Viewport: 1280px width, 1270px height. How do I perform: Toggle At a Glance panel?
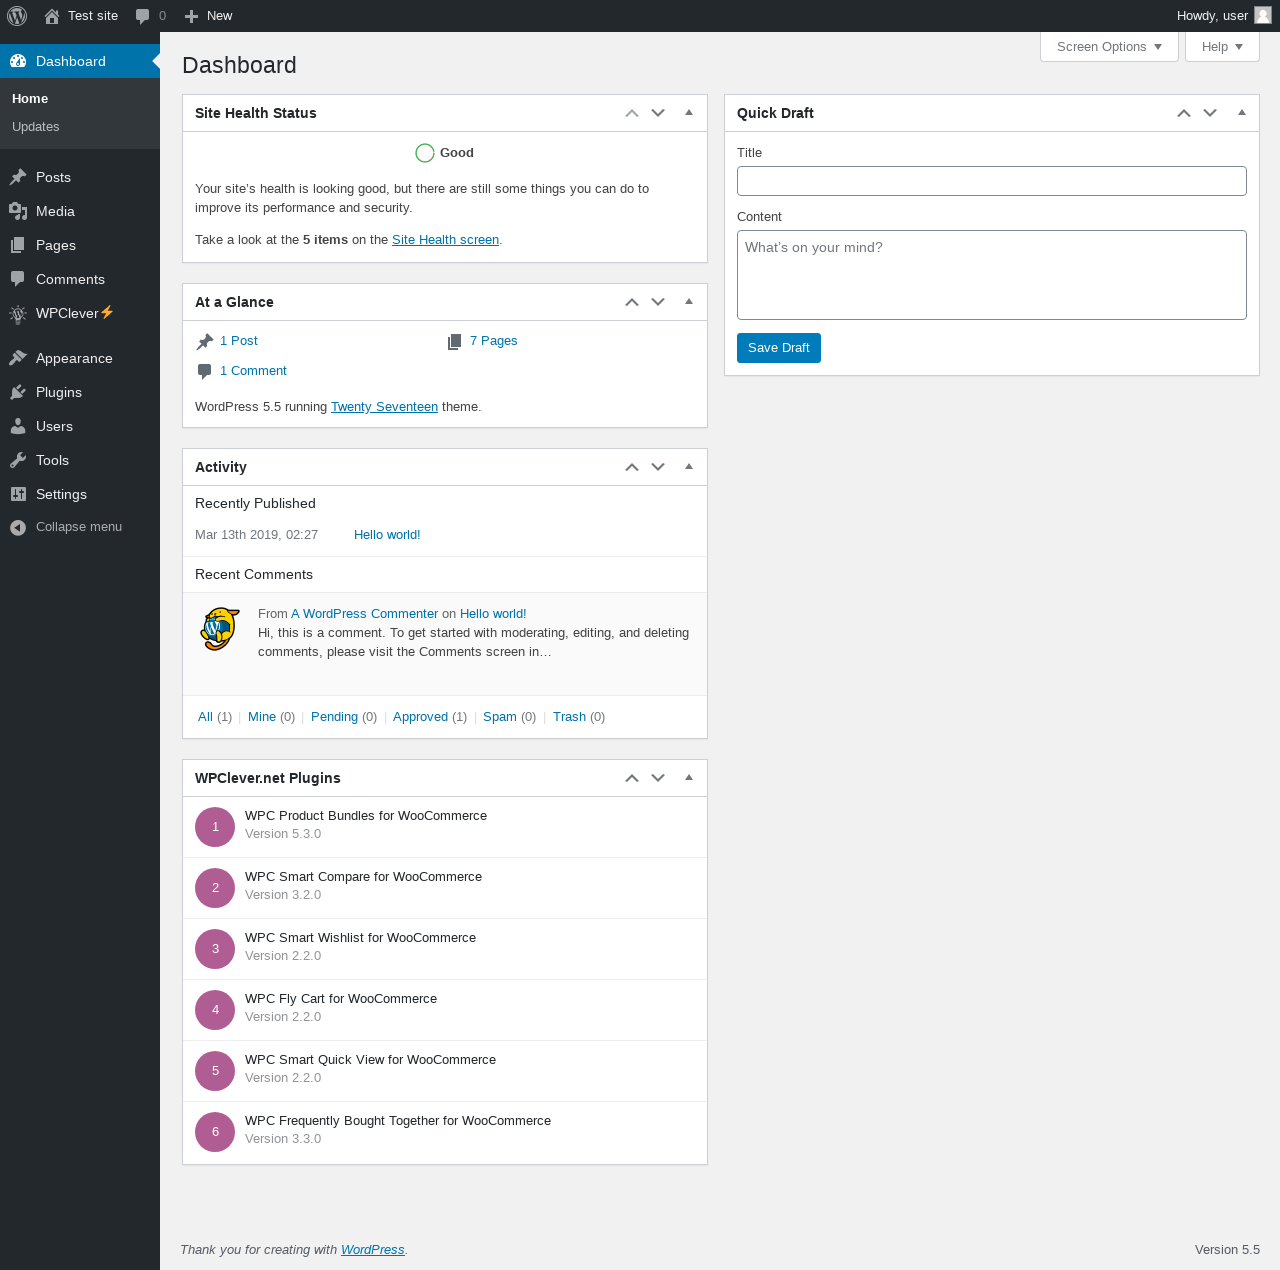pyautogui.click(x=689, y=302)
